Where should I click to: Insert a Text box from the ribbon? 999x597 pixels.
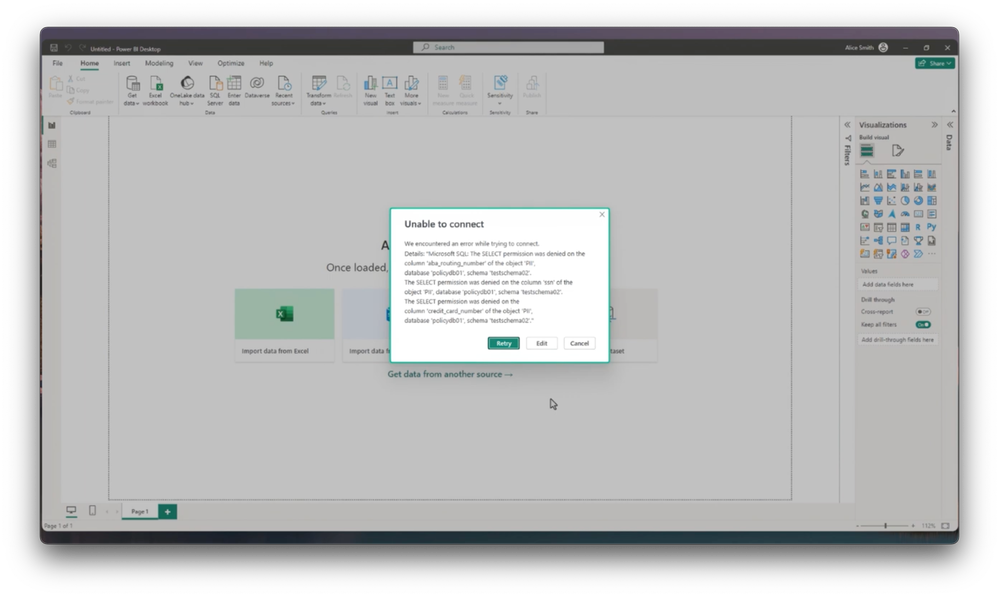[x=389, y=90]
